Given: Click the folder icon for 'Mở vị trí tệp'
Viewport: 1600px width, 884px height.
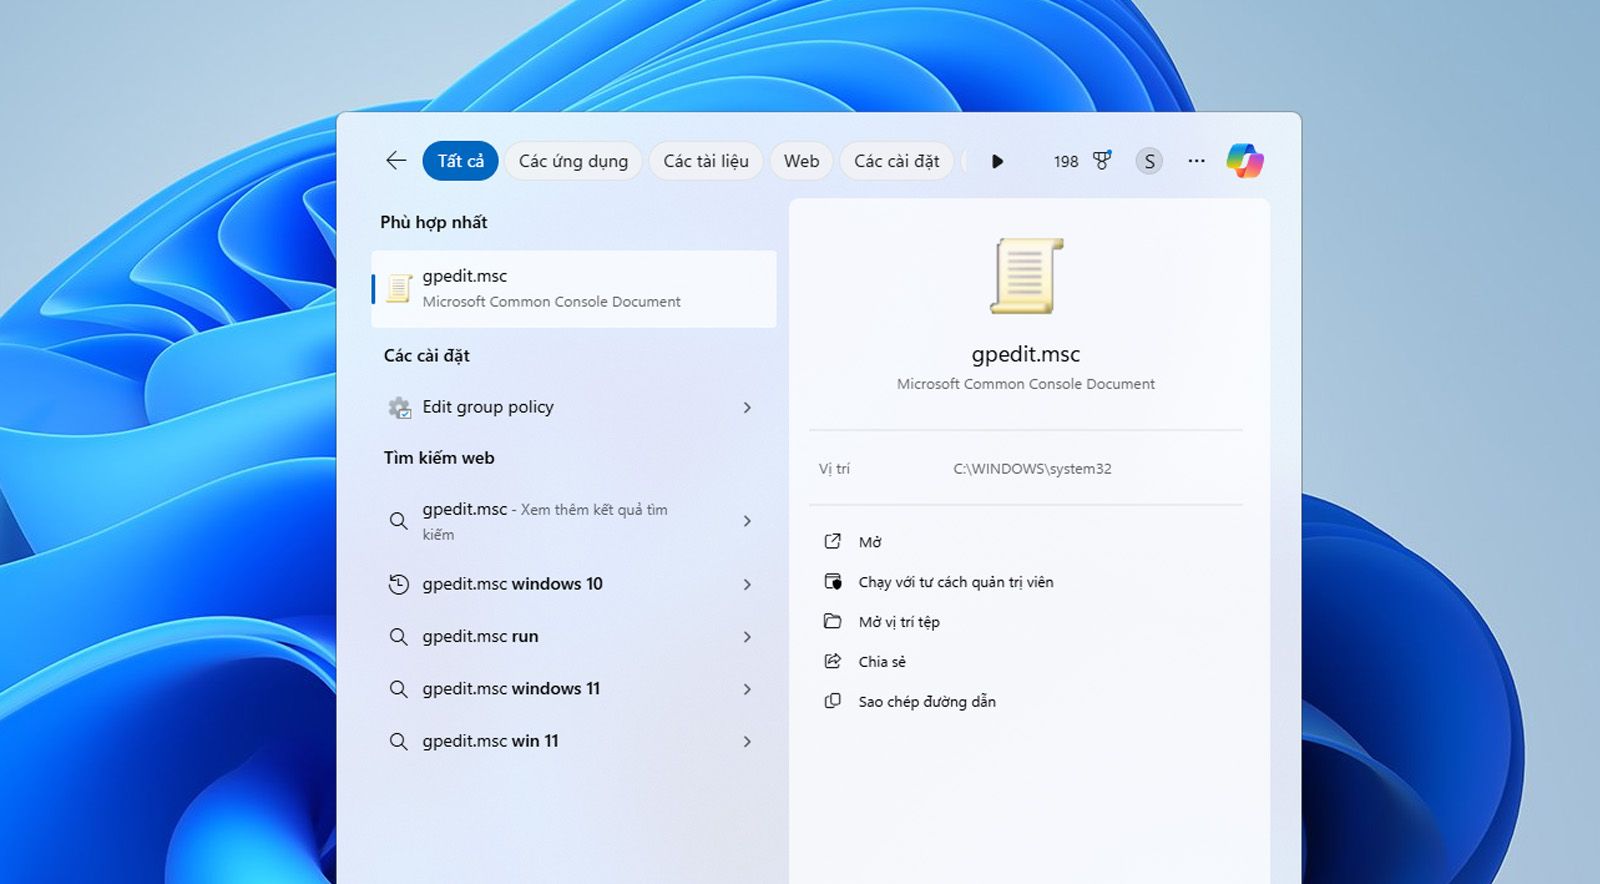Looking at the screenshot, I should pos(832,621).
